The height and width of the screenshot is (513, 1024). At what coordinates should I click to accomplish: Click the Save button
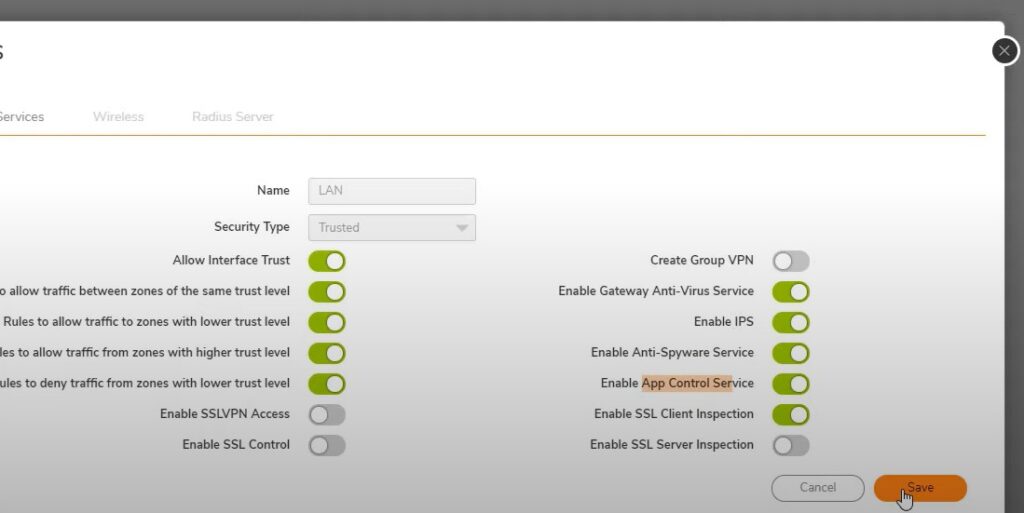(920, 488)
